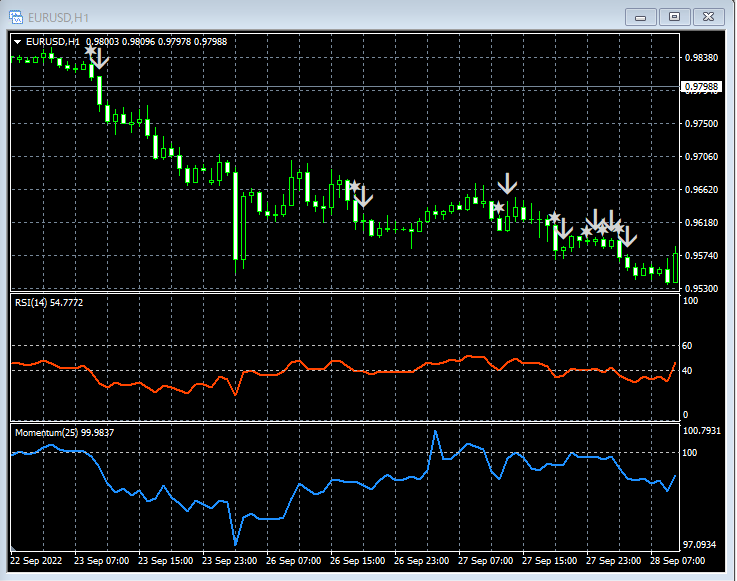Click the EURUSD chart window icon

(x=18, y=16)
